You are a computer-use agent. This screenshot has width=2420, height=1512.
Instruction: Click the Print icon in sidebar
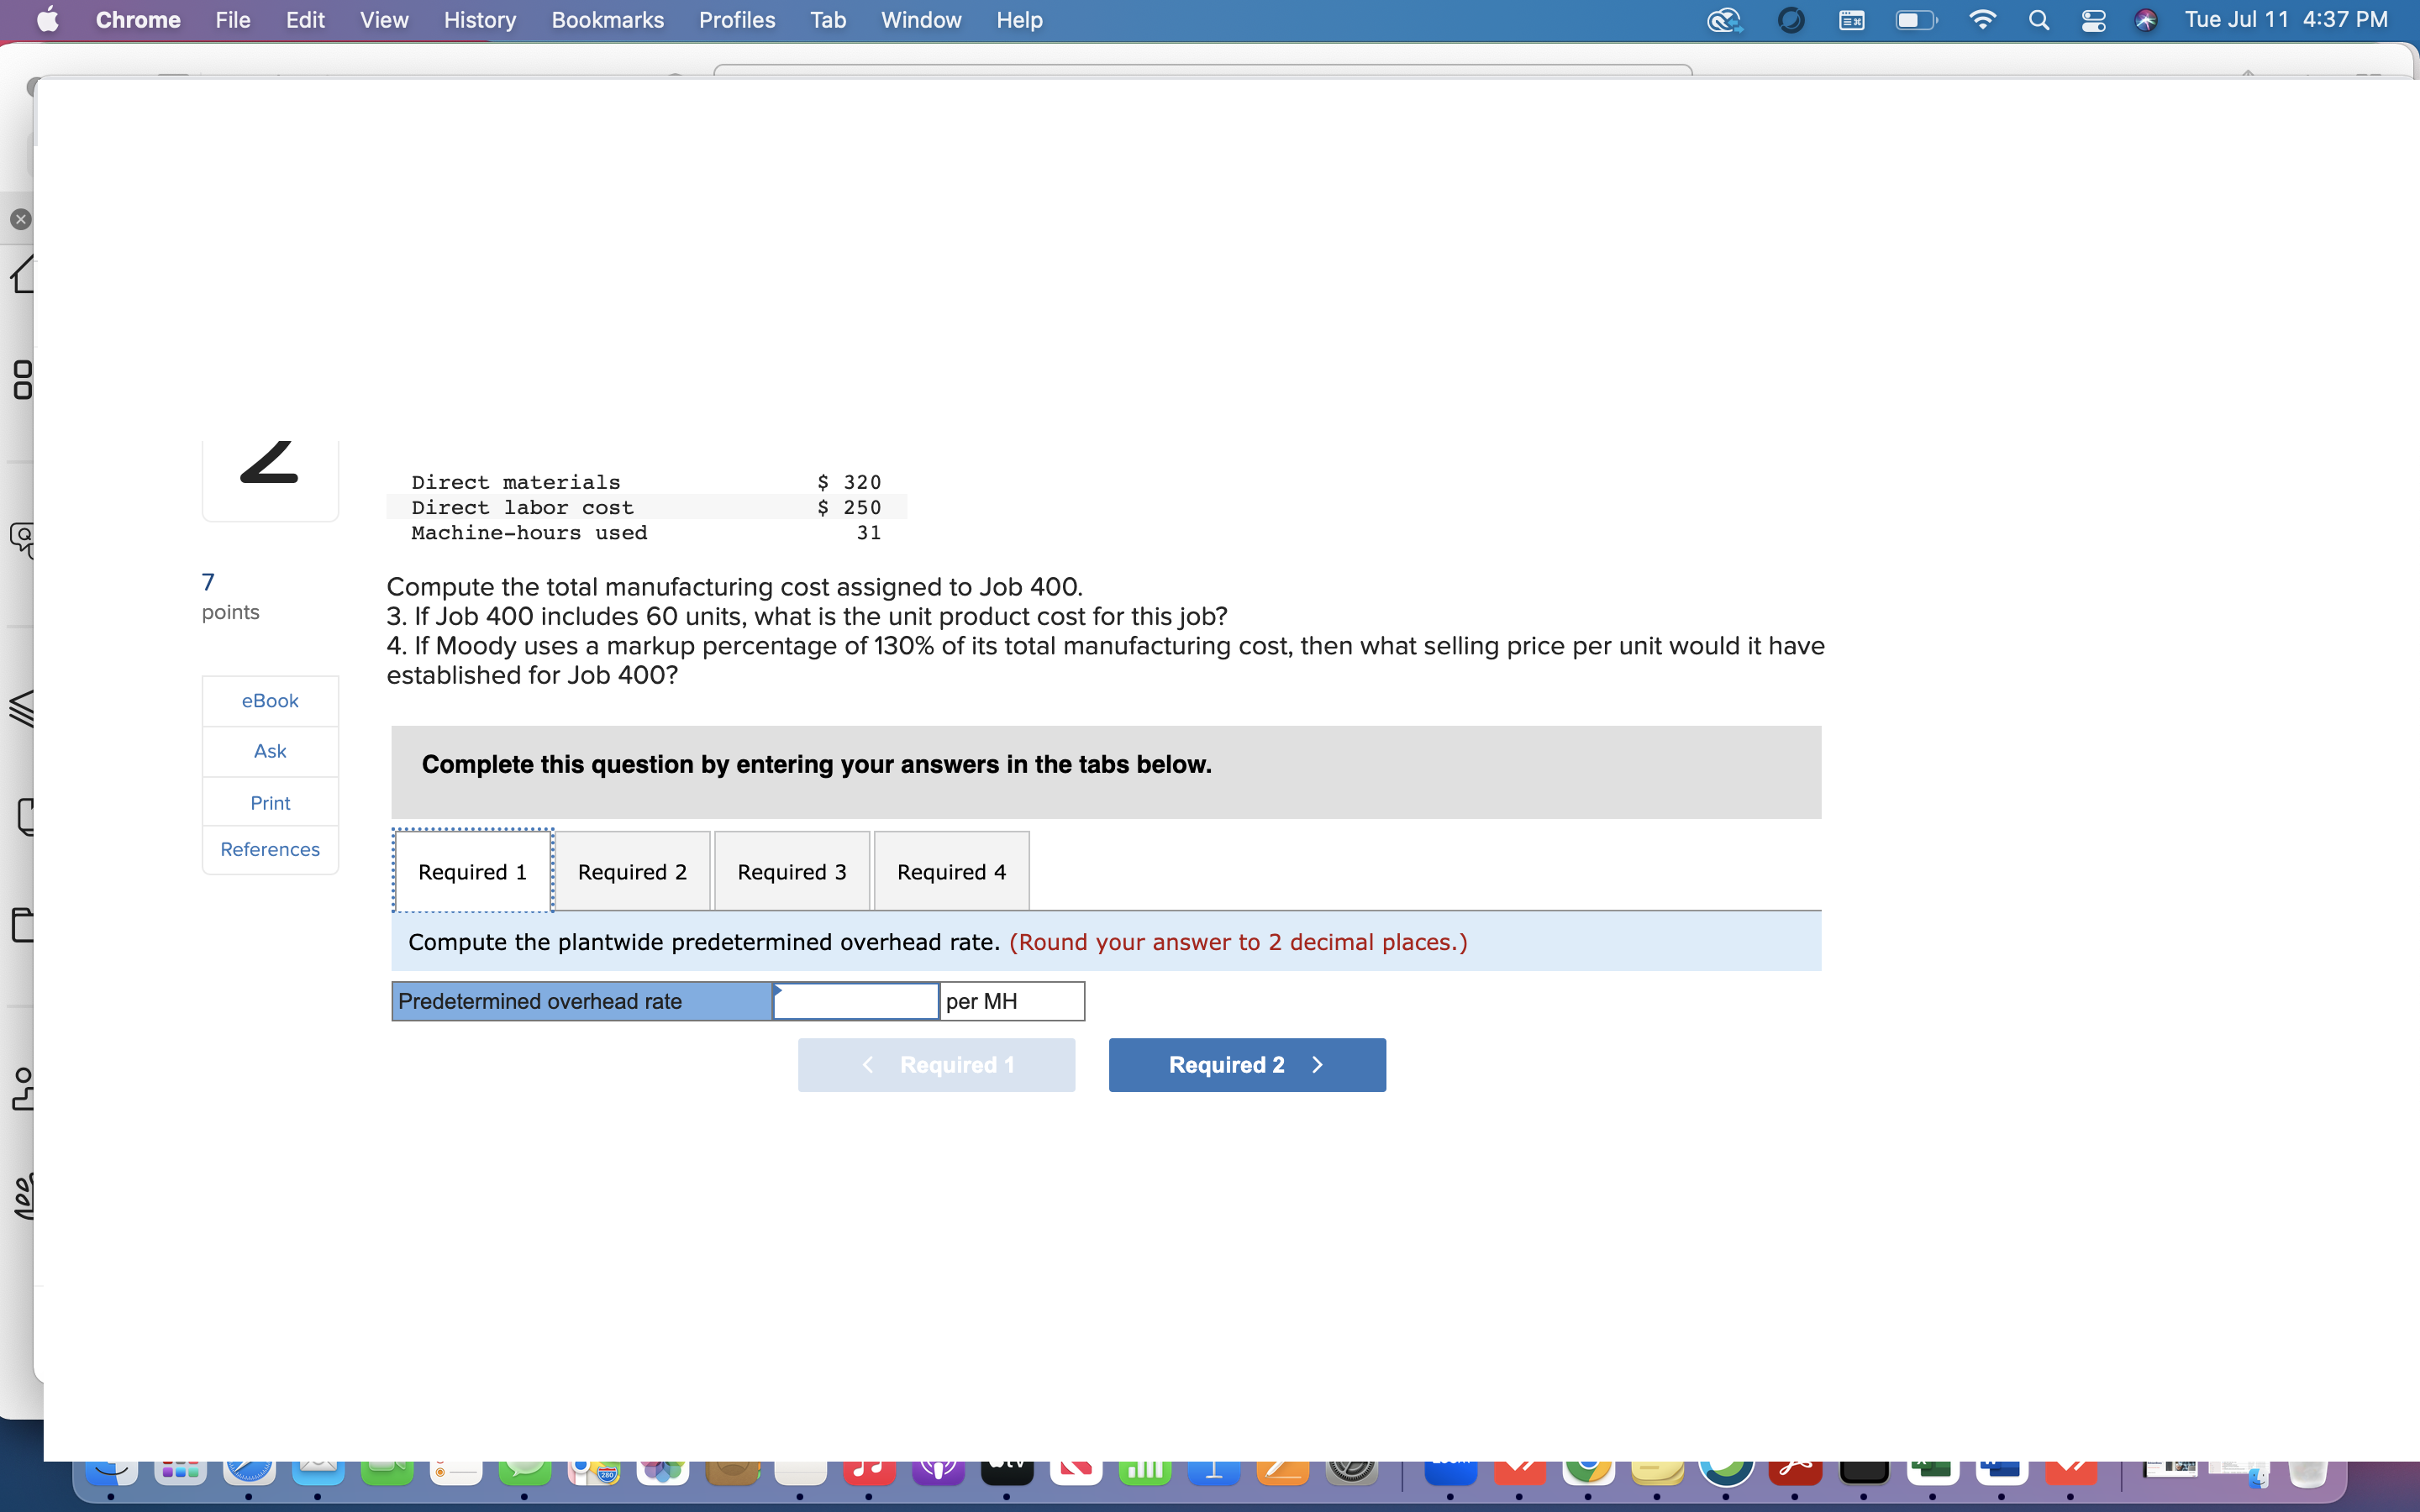click(270, 801)
